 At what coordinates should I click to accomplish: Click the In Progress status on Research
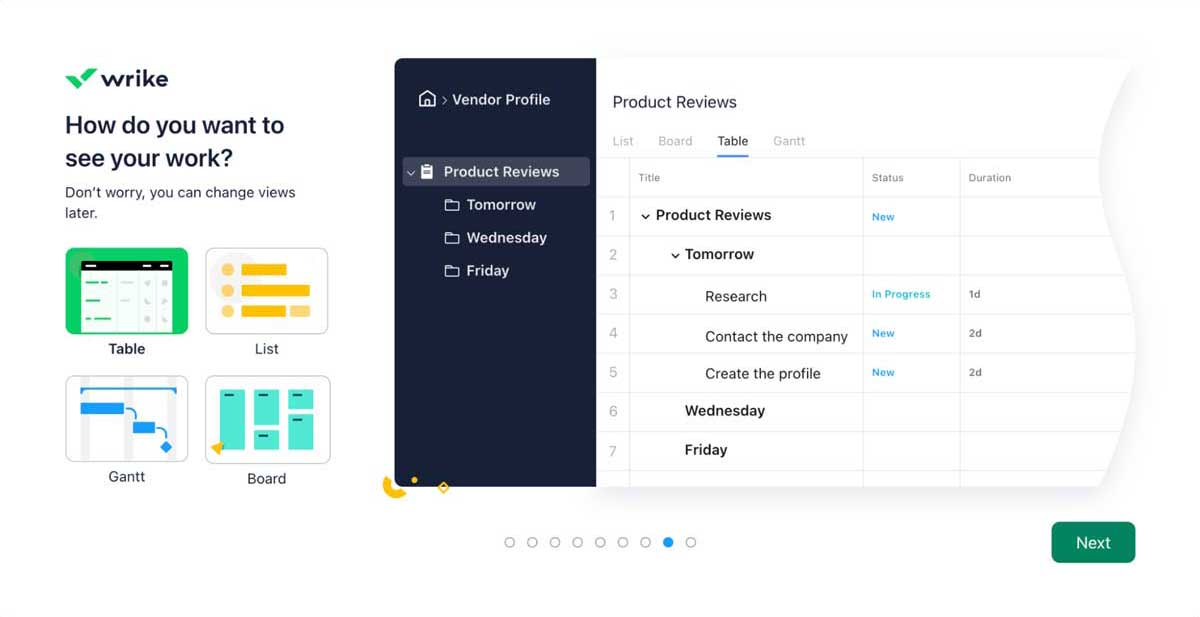pyautogui.click(x=901, y=294)
